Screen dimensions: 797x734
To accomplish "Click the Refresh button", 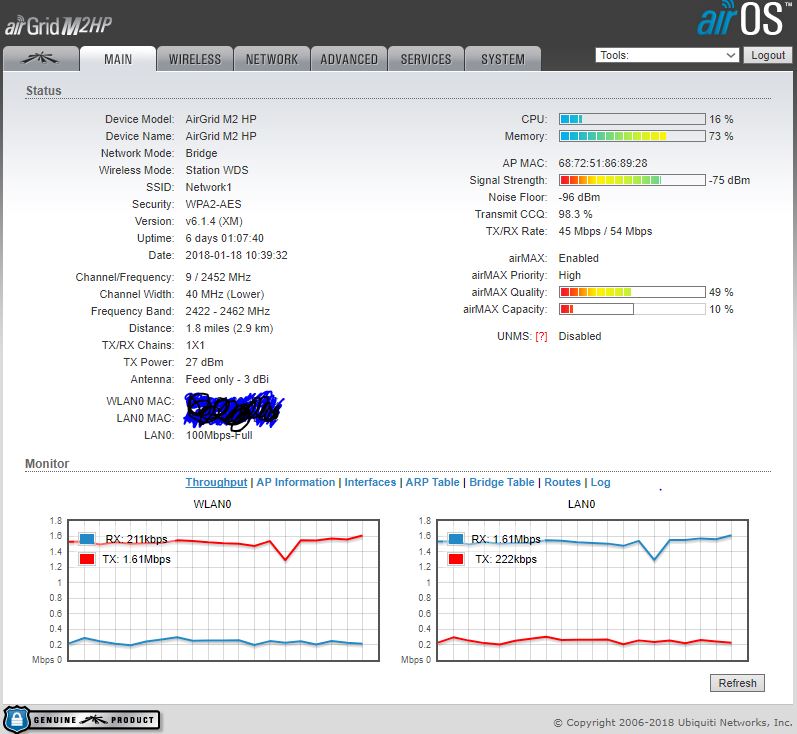I will [x=737, y=683].
